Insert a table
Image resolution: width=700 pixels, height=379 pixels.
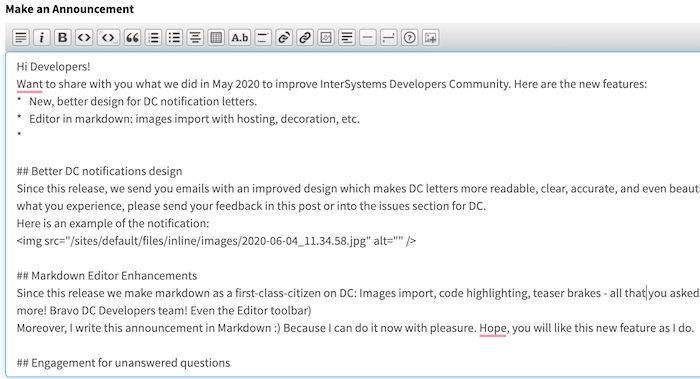click(216, 37)
